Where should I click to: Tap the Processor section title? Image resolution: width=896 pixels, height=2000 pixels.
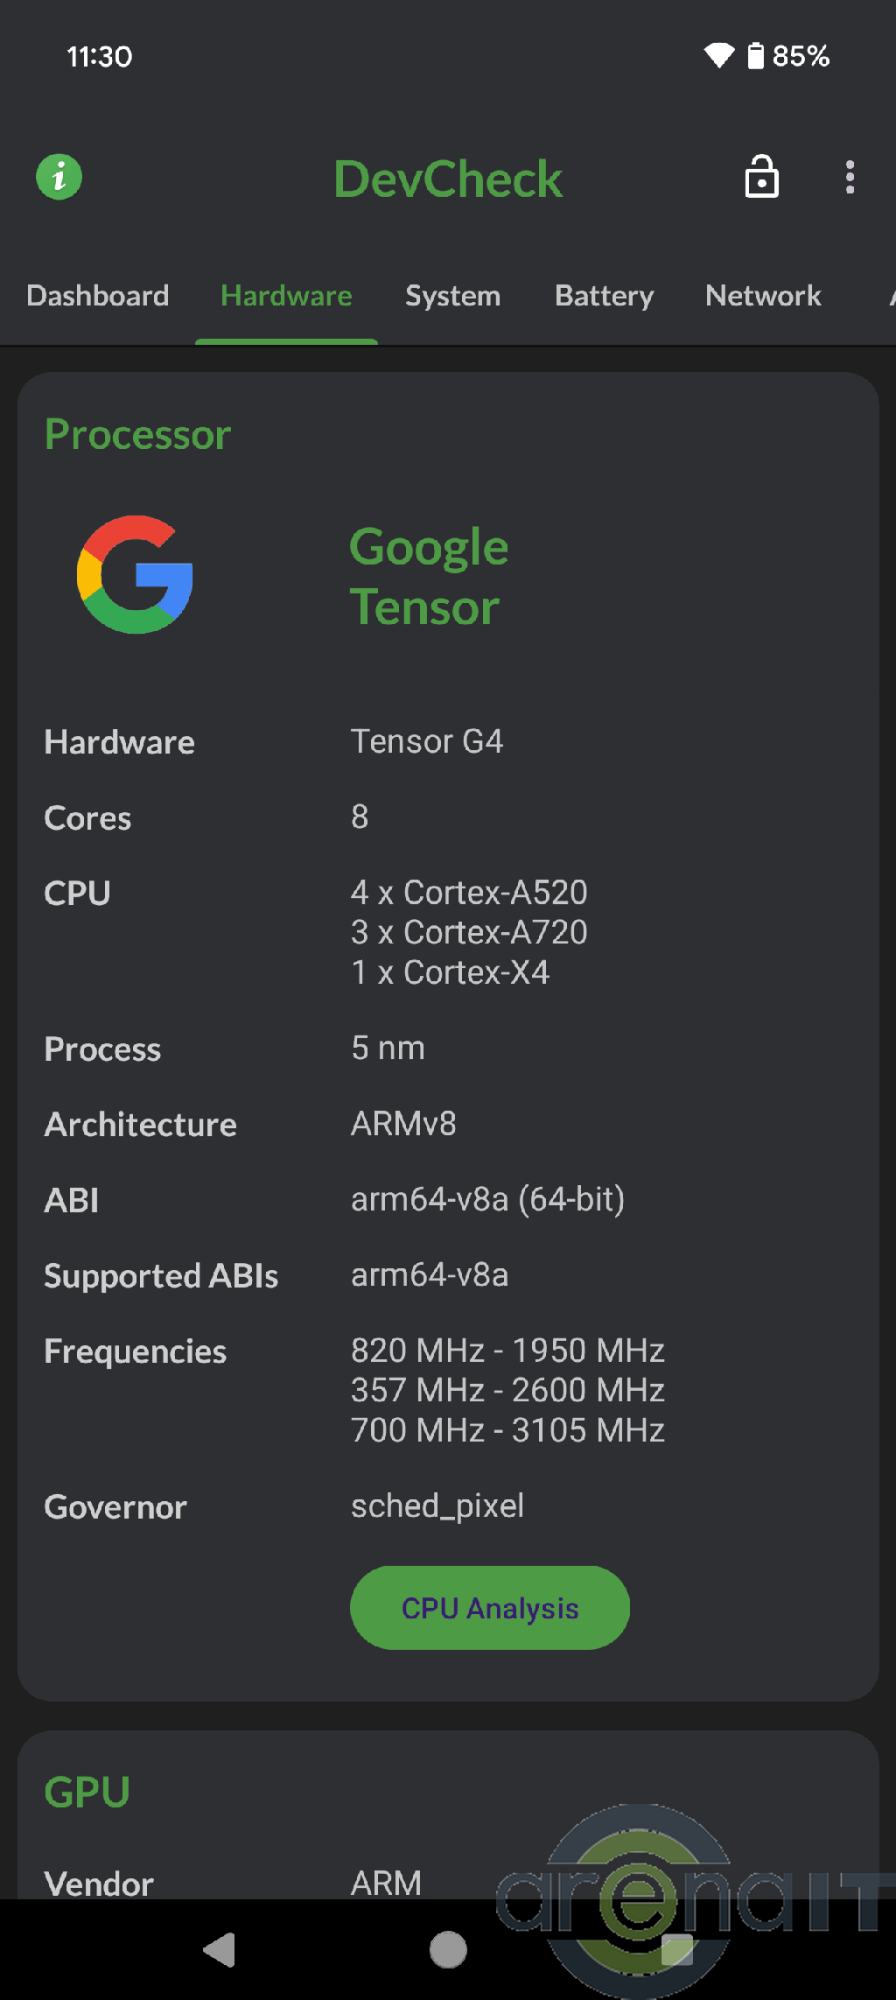pos(138,435)
